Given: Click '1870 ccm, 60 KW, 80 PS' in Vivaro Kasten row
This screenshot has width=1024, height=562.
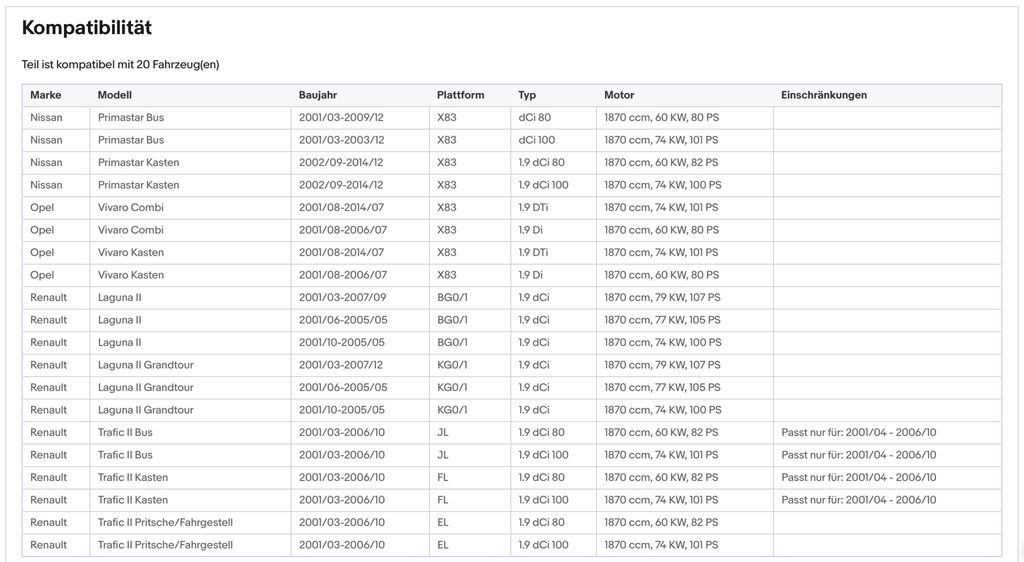Looking at the screenshot, I should pos(662,275).
